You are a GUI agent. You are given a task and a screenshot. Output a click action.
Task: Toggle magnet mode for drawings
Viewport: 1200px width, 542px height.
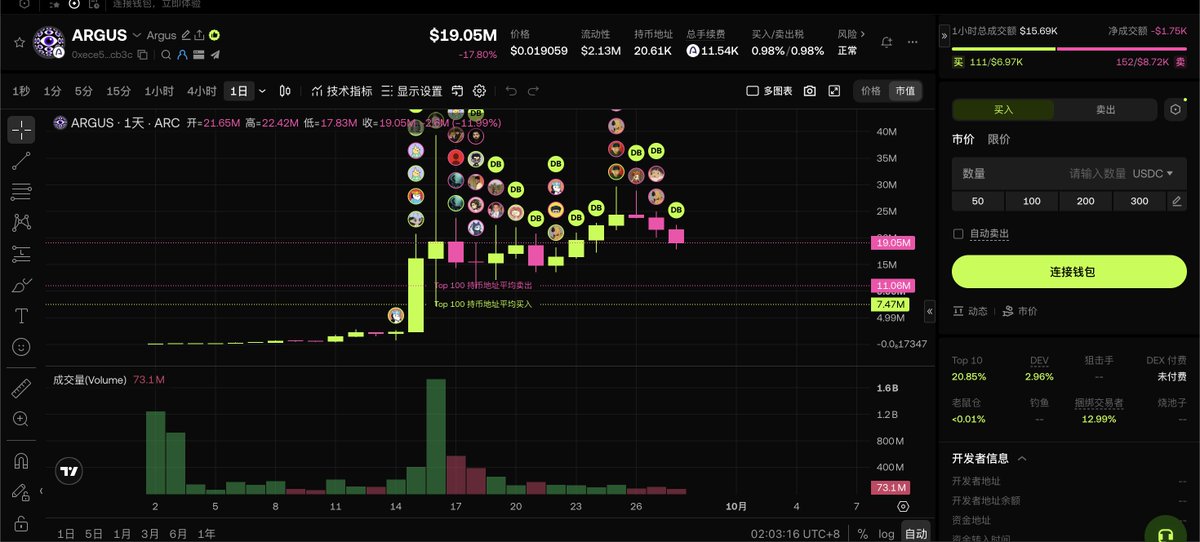21,461
